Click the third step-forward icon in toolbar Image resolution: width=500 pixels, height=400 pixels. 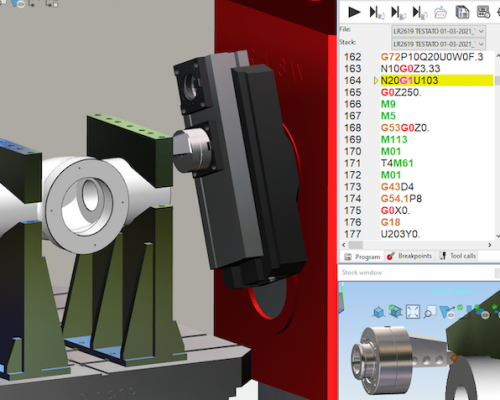419,12
